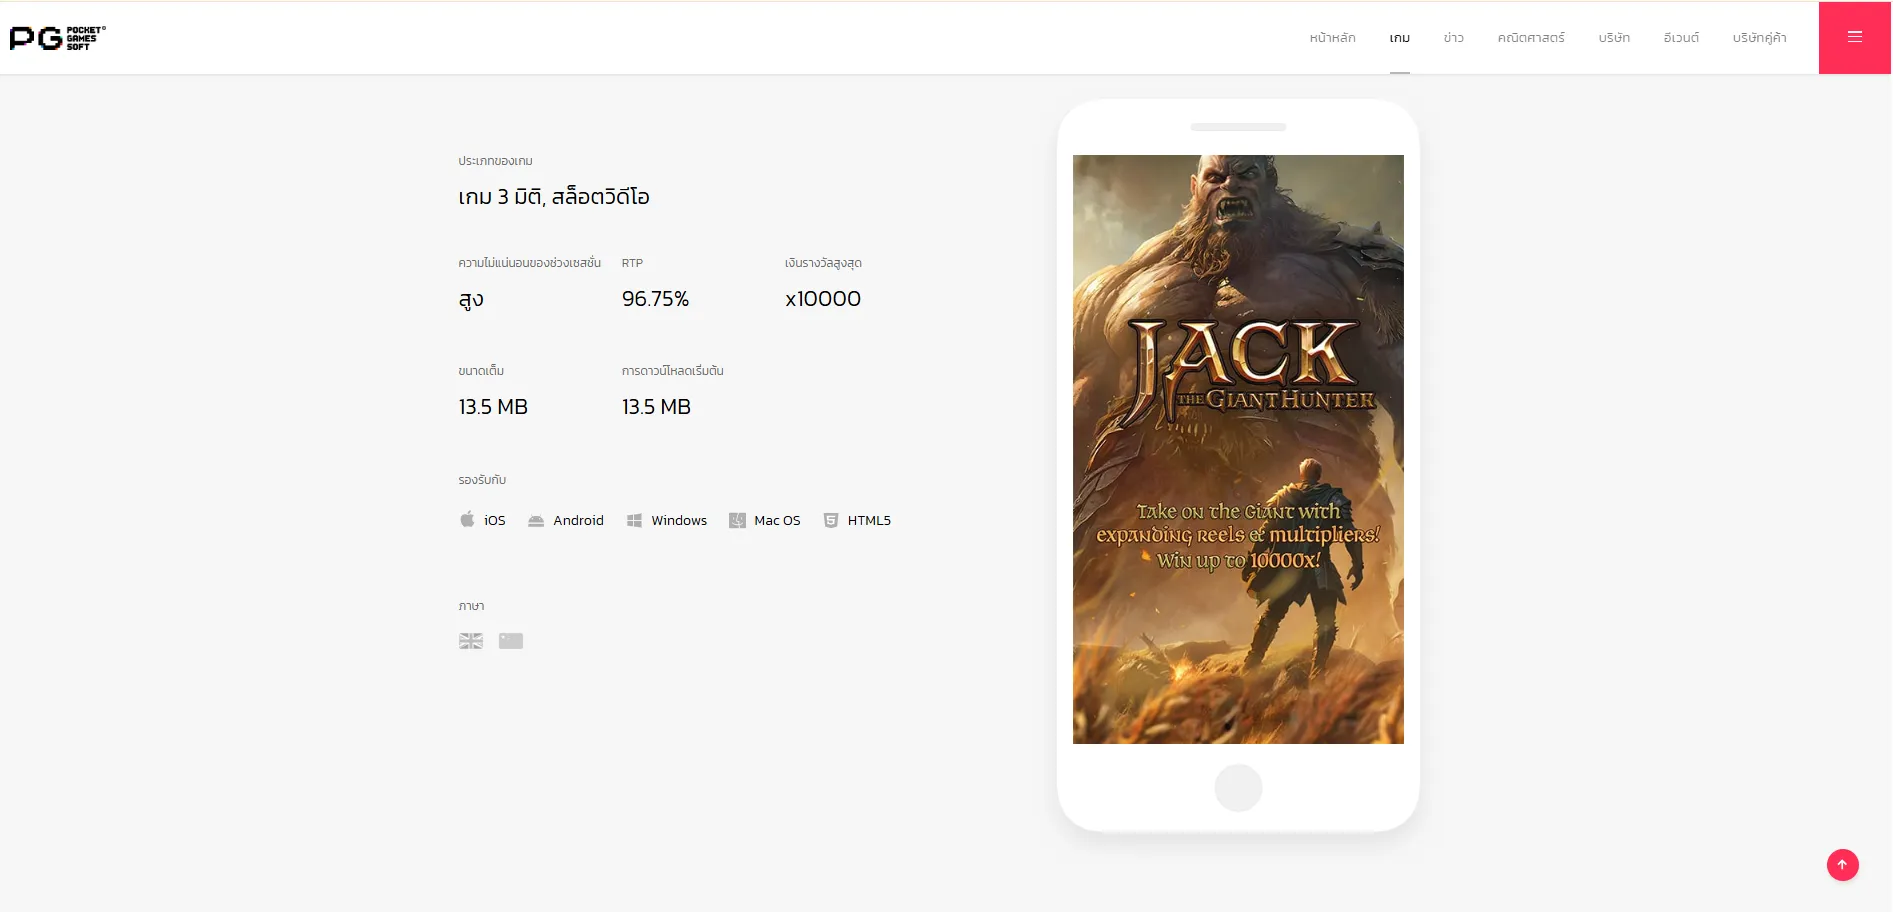Click the Jack the Giant Hunter poster
The width and height of the screenshot is (1893, 912).
1237,449
